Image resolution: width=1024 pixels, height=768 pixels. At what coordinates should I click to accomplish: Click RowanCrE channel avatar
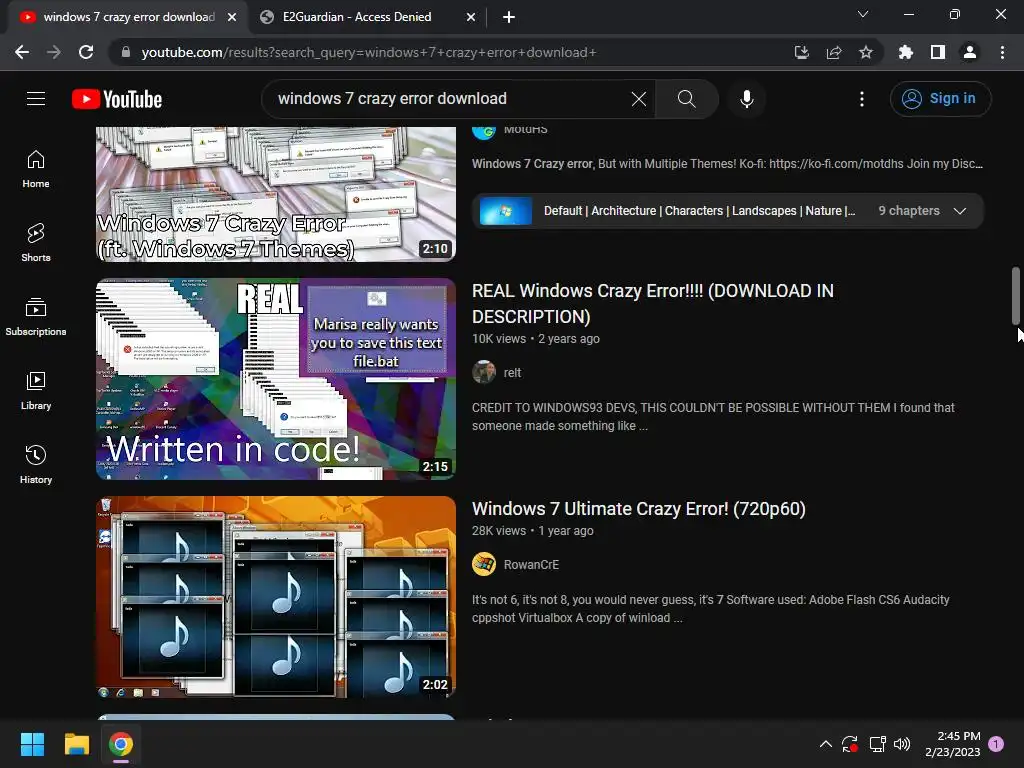click(x=484, y=564)
